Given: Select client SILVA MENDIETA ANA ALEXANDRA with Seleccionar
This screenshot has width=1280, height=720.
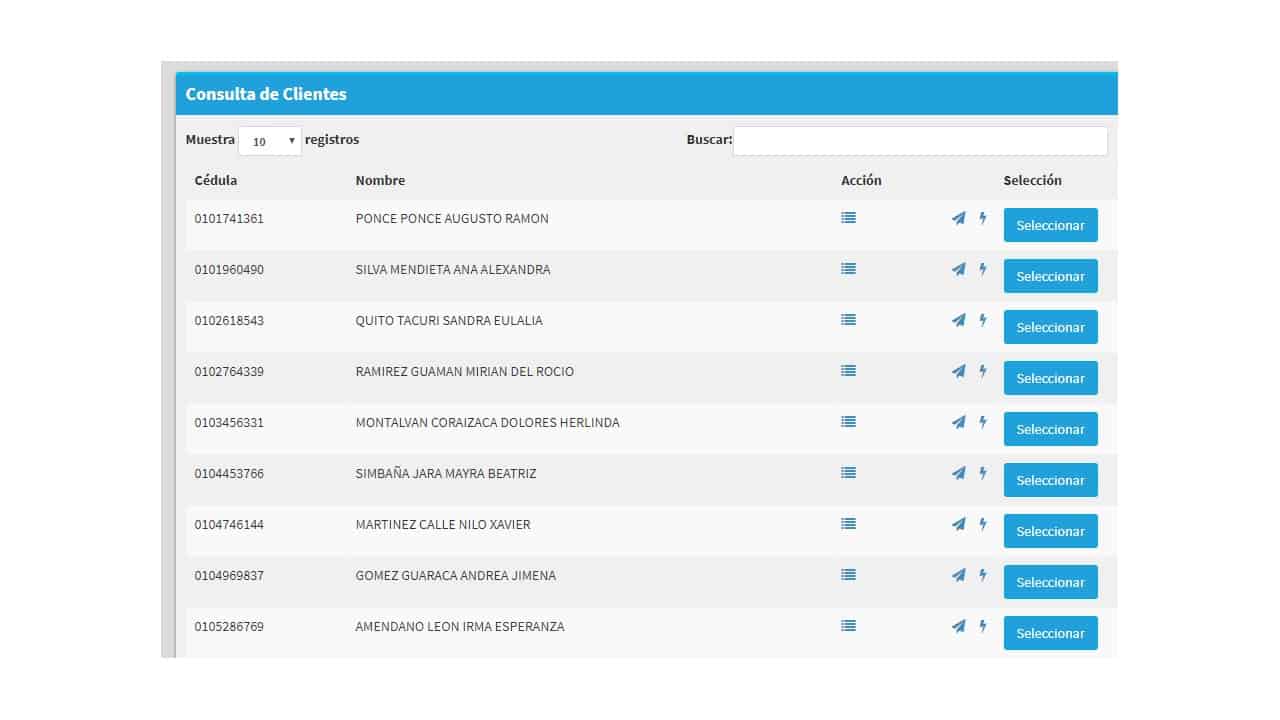Looking at the screenshot, I should click(1050, 276).
